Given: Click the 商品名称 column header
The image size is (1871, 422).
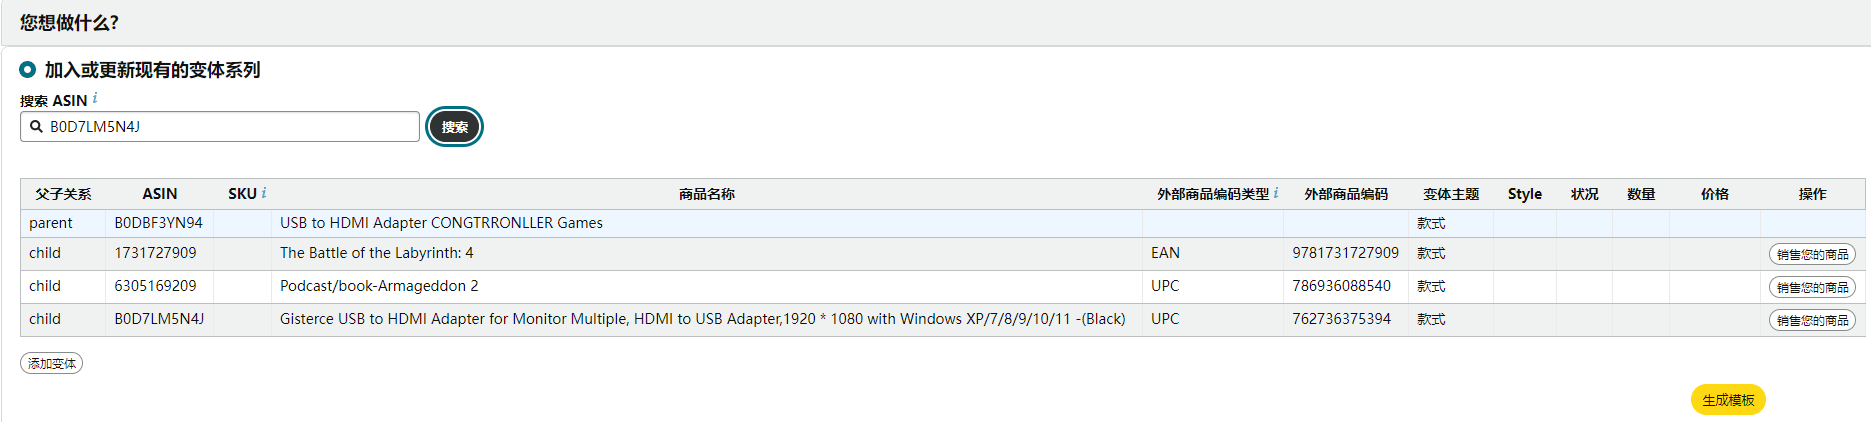Looking at the screenshot, I should pos(707,194).
